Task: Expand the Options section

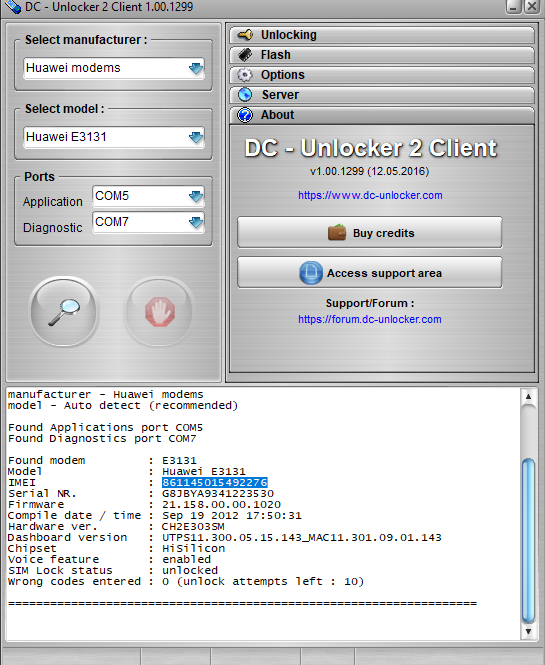Action: pyautogui.click(x=382, y=75)
